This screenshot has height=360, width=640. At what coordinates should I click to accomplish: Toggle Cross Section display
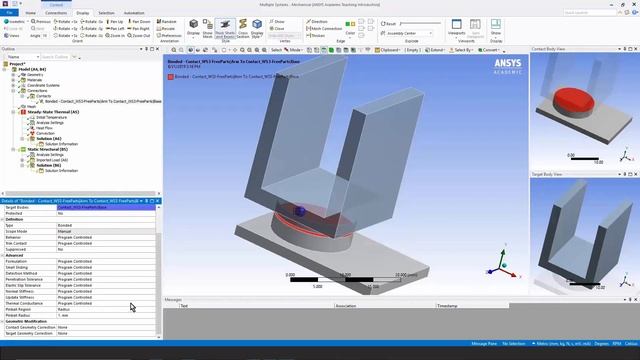(x=243, y=28)
